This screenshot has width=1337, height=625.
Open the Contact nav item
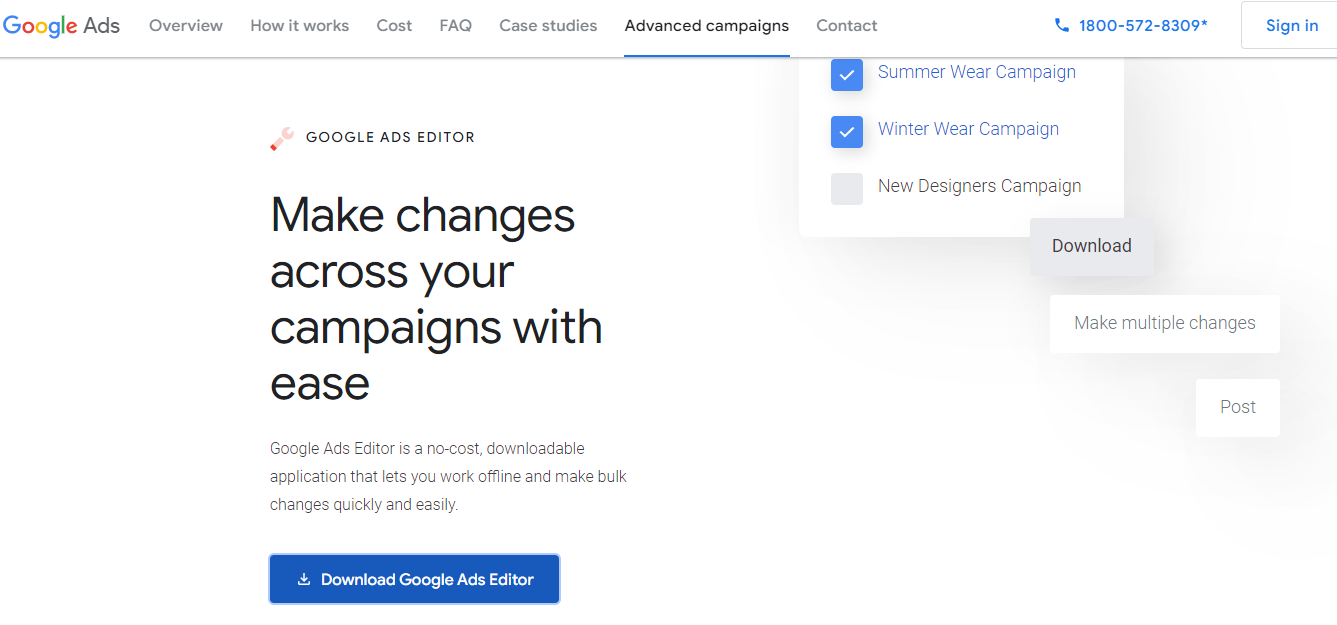click(847, 26)
